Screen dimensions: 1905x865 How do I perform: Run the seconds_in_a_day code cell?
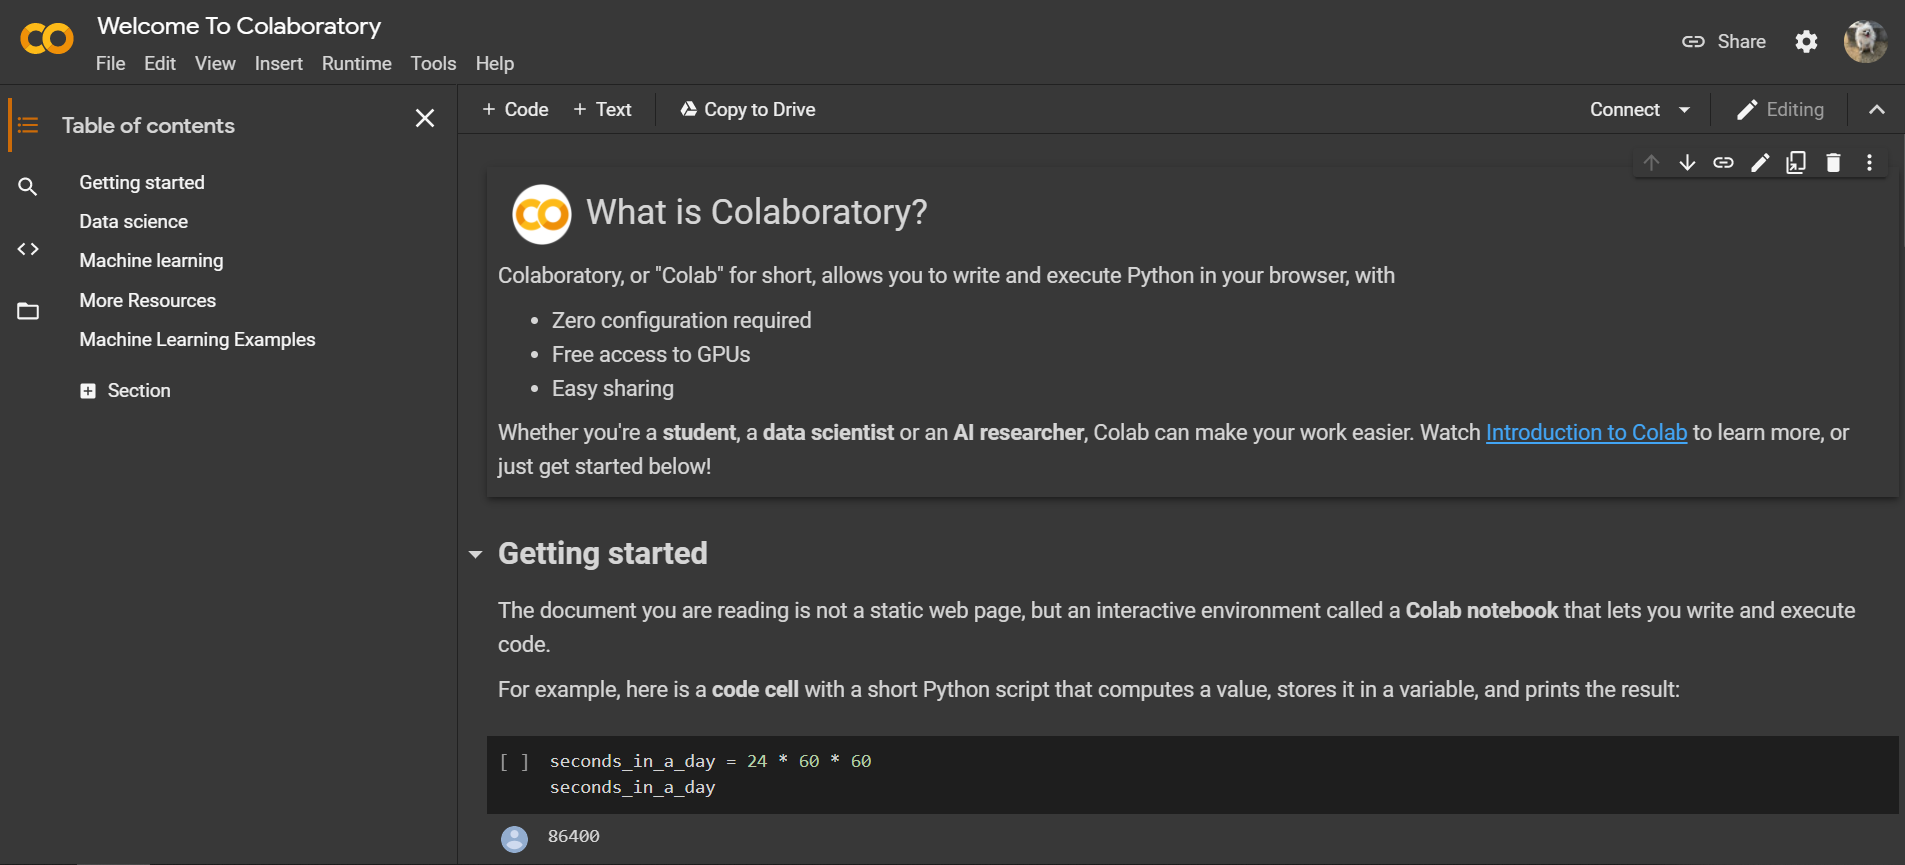(514, 762)
